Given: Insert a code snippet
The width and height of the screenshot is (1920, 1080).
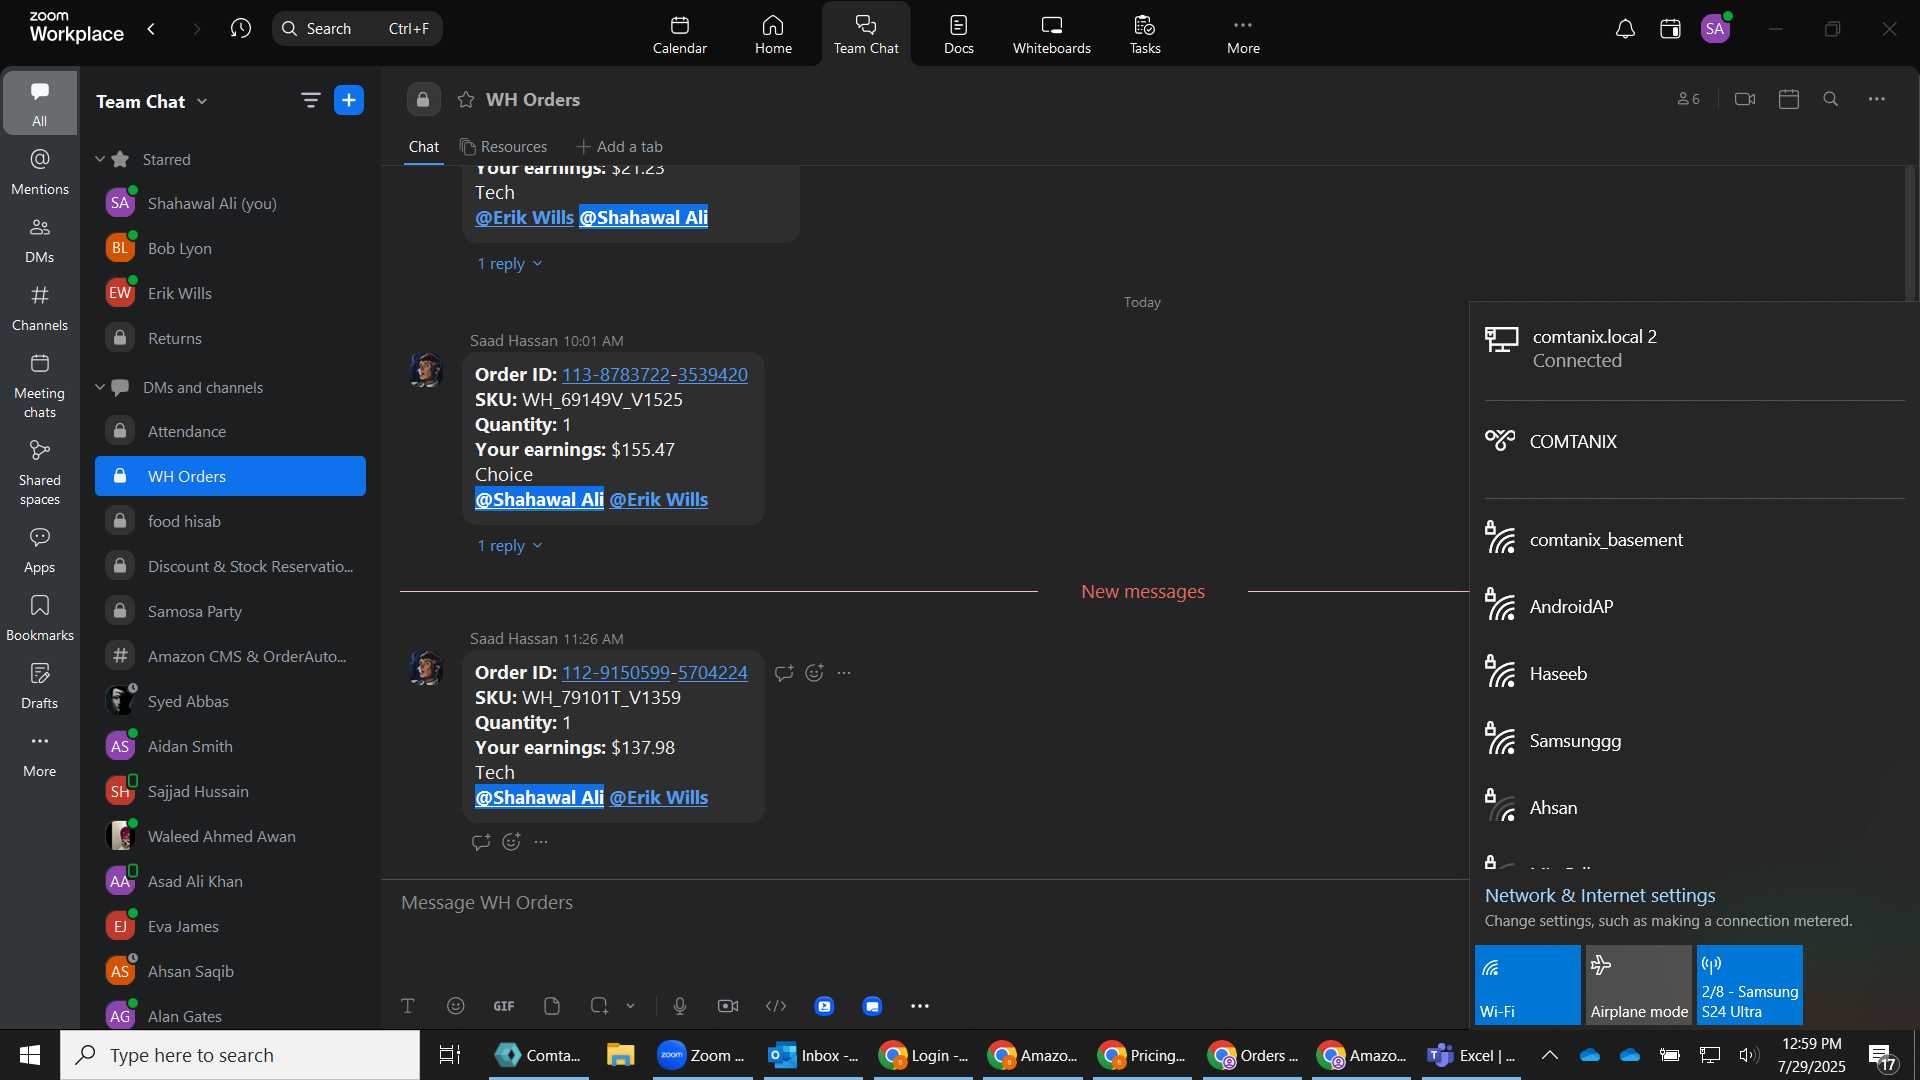Looking at the screenshot, I should tap(776, 1006).
